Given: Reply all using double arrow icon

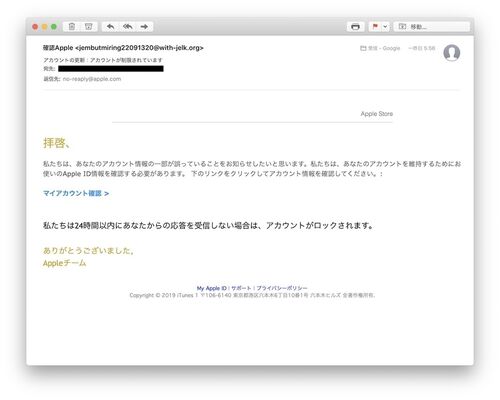Looking at the screenshot, I should 128,27.
